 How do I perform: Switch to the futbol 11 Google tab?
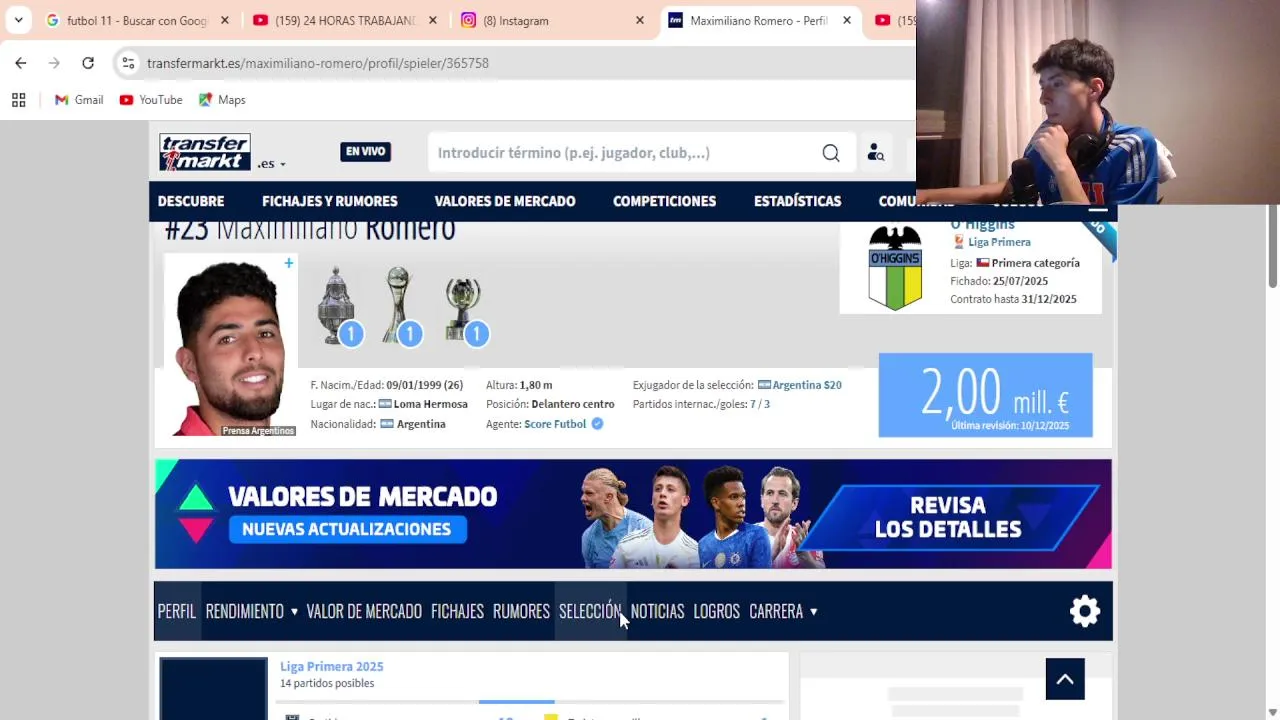138,20
